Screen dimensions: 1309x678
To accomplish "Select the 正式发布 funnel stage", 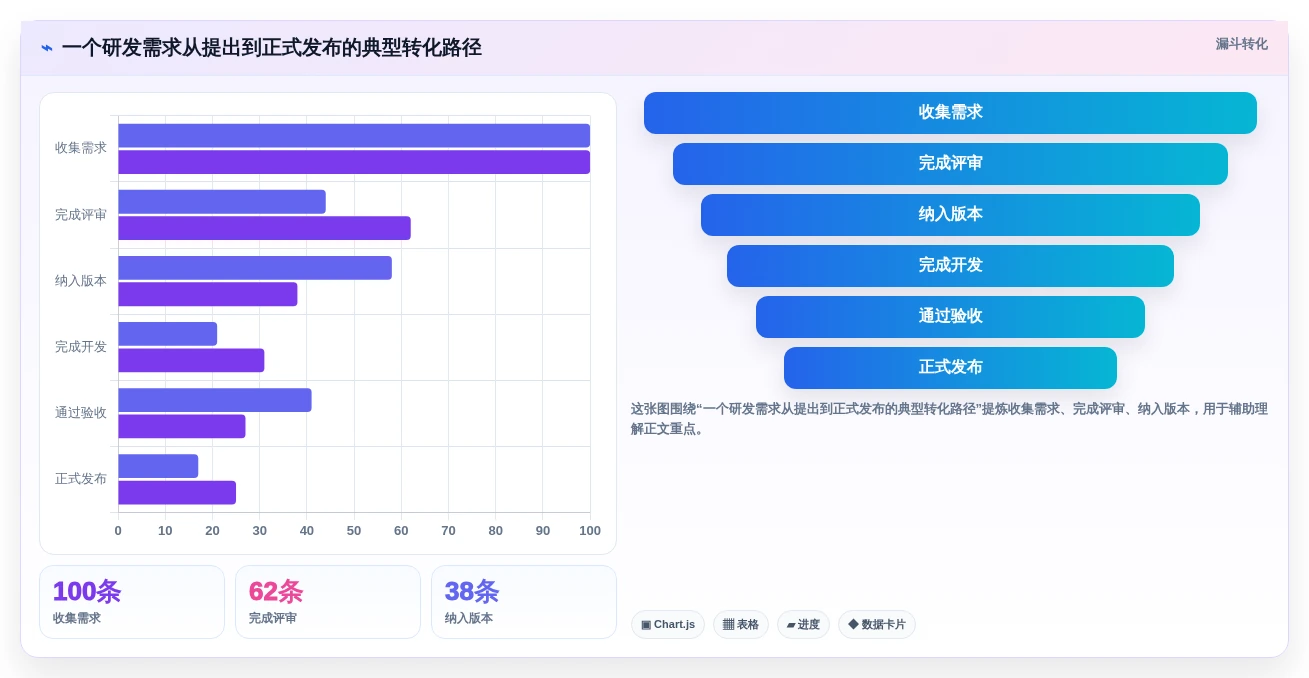I will (x=950, y=368).
